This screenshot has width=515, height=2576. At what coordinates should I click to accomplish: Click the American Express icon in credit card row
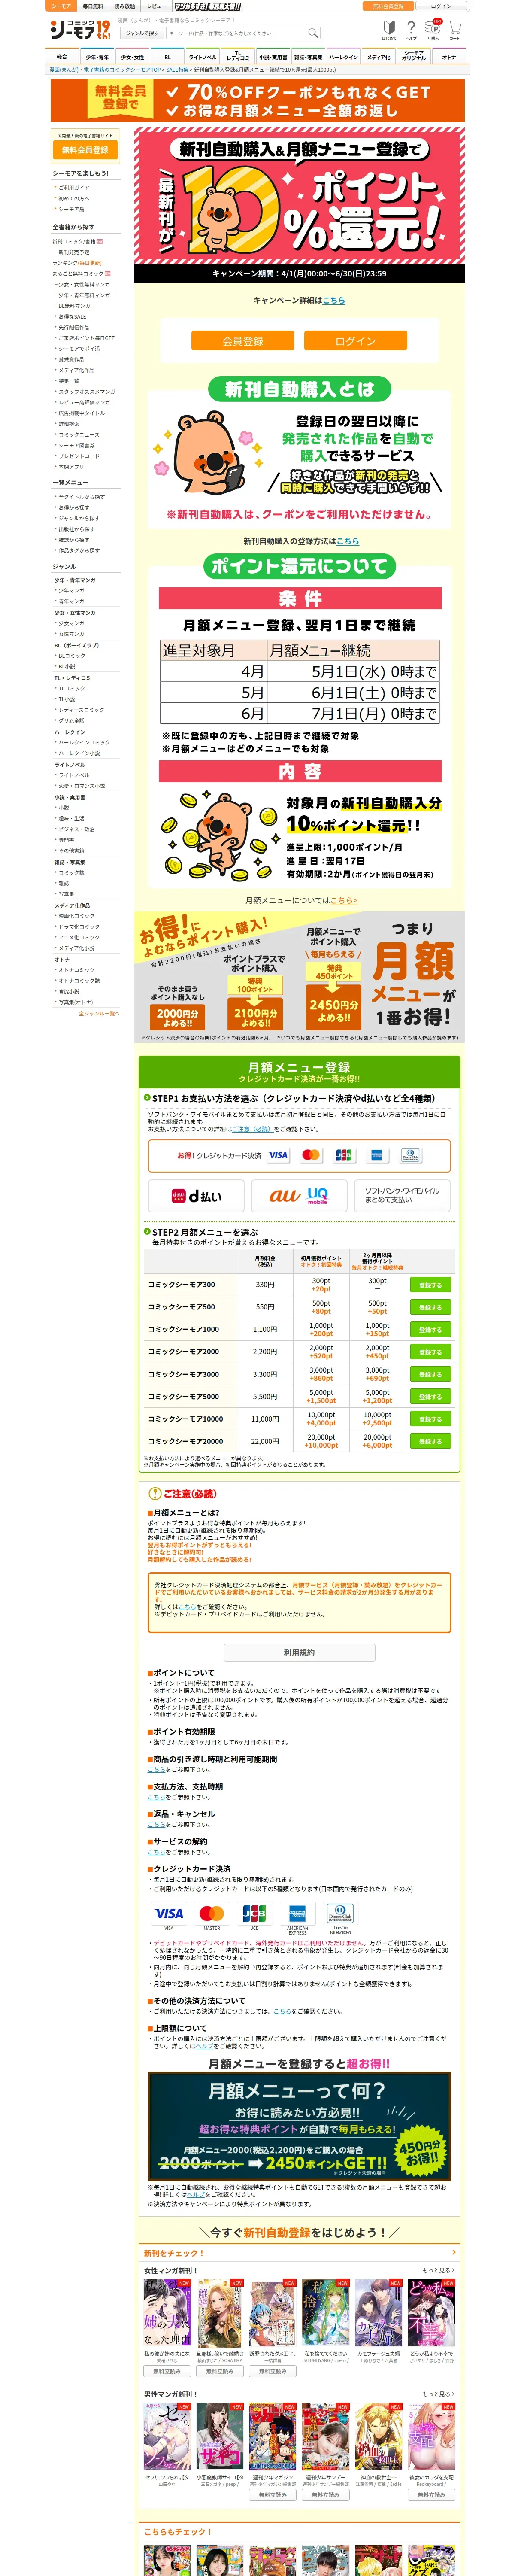(x=376, y=1155)
